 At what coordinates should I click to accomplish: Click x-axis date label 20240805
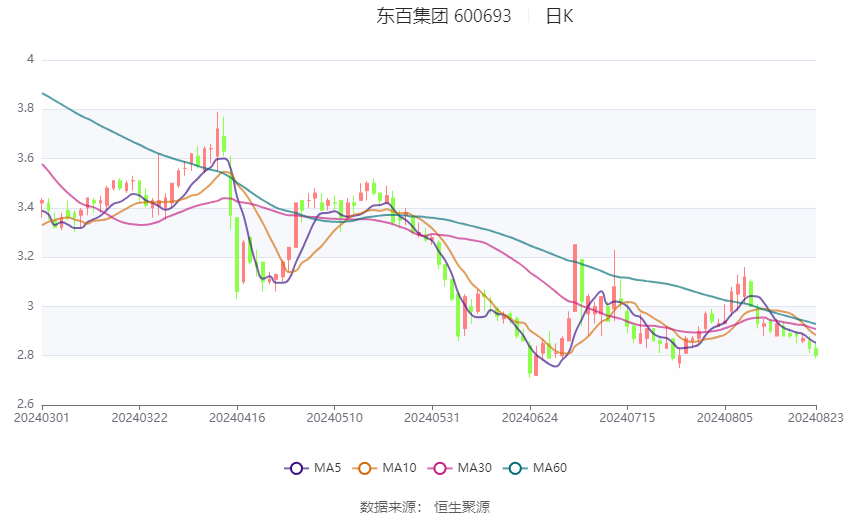[725, 418]
